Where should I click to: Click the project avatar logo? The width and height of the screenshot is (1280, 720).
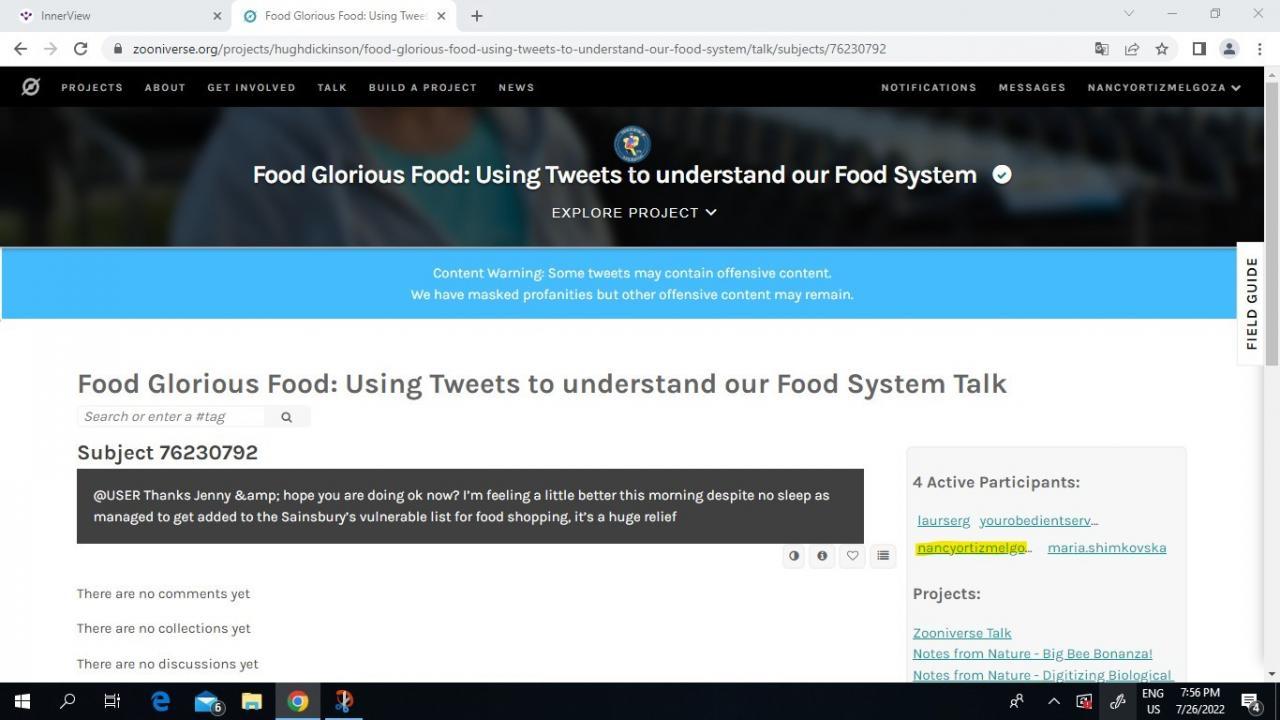(632, 144)
